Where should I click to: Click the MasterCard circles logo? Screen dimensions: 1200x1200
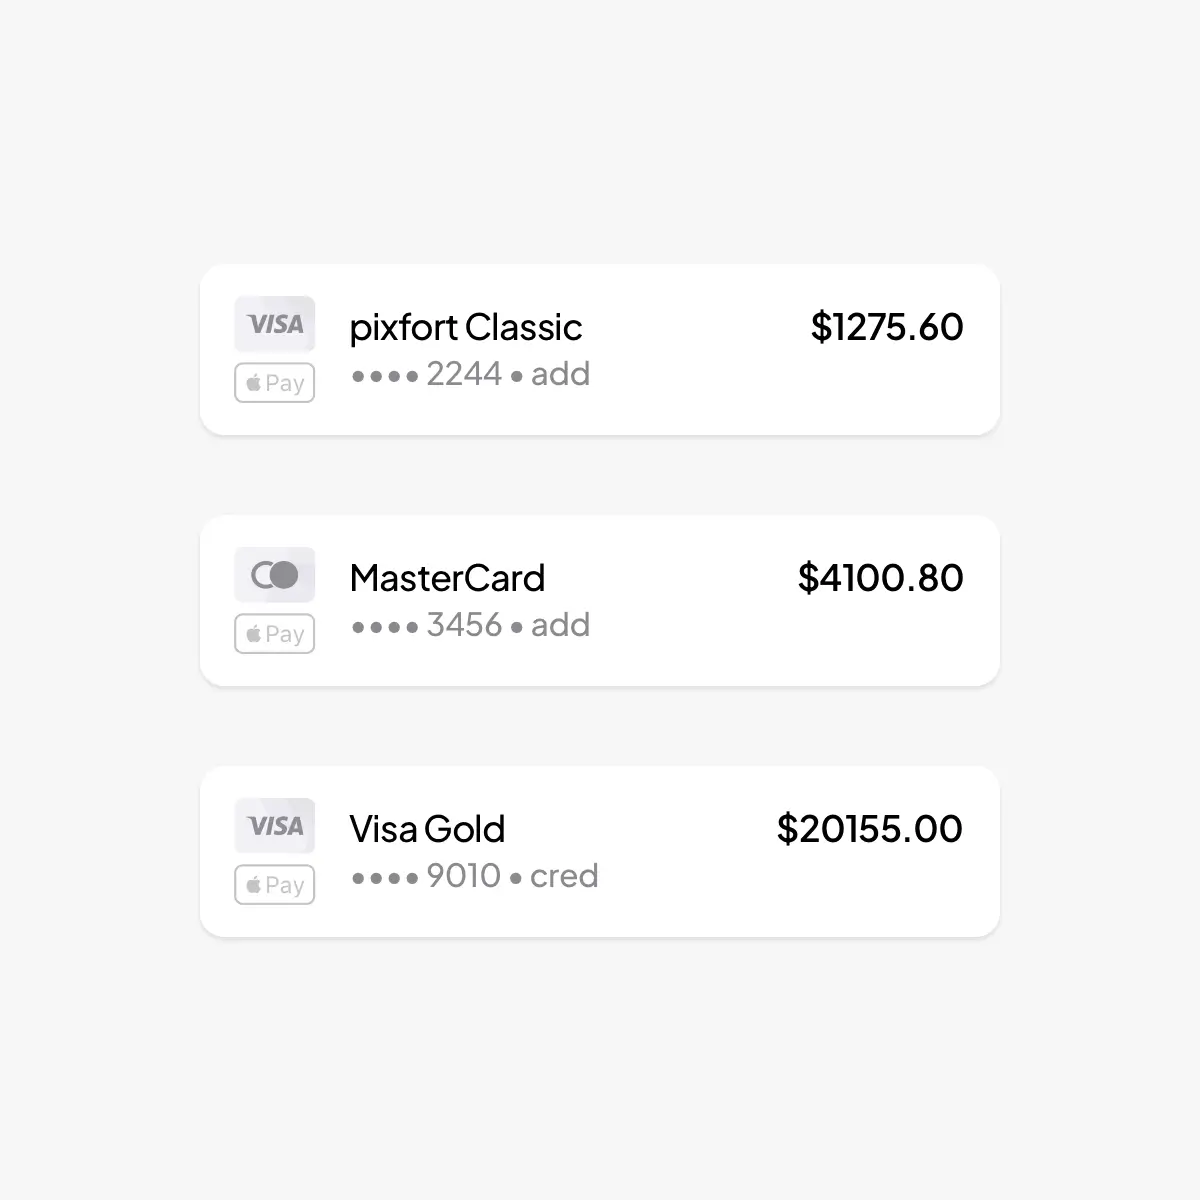pyautogui.click(x=275, y=575)
